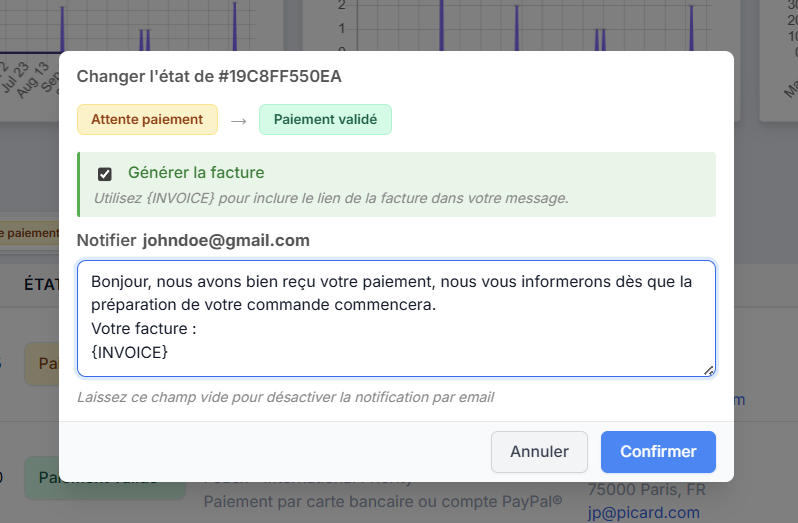Click the Attente paiement status badge
This screenshot has width=798, height=523.
pos(147,119)
